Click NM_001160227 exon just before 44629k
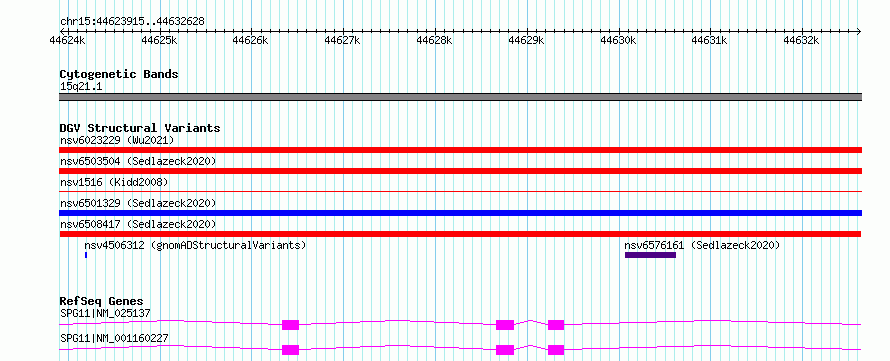The height and width of the screenshot is (361, 890). point(505,350)
